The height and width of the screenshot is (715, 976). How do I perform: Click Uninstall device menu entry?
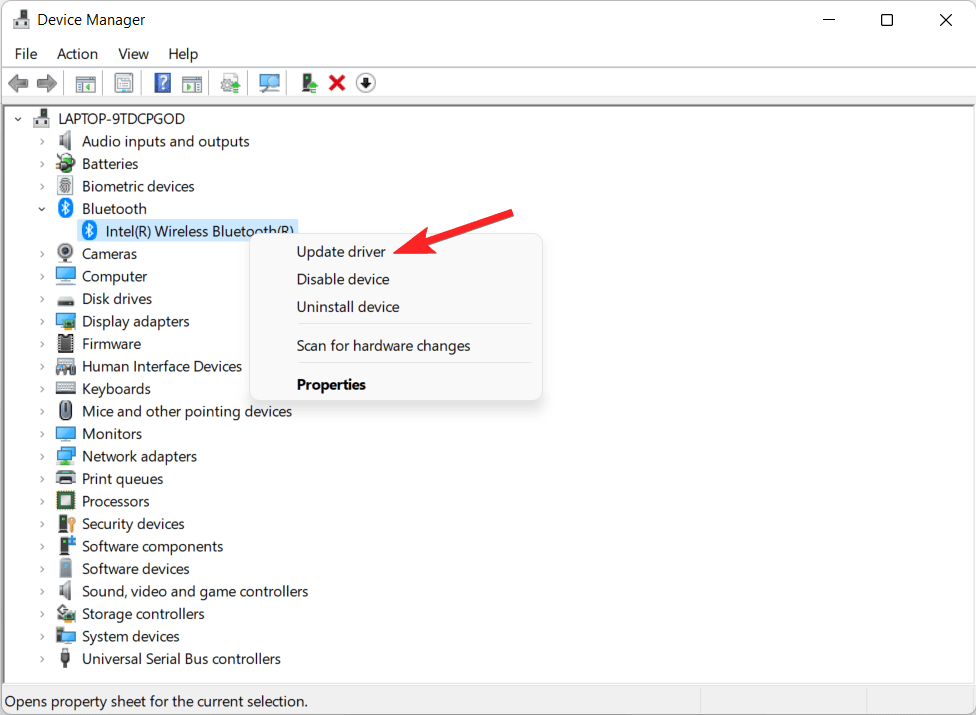point(348,307)
